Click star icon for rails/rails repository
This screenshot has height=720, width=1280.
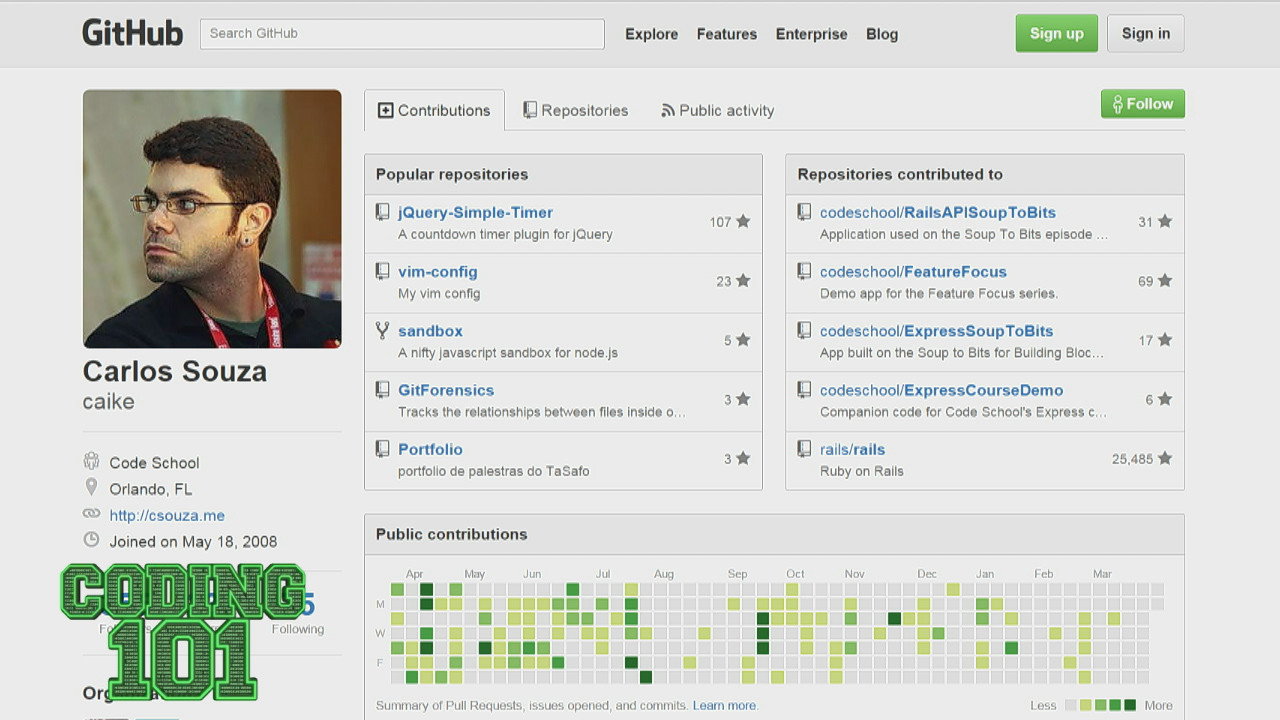coord(1164,459)
